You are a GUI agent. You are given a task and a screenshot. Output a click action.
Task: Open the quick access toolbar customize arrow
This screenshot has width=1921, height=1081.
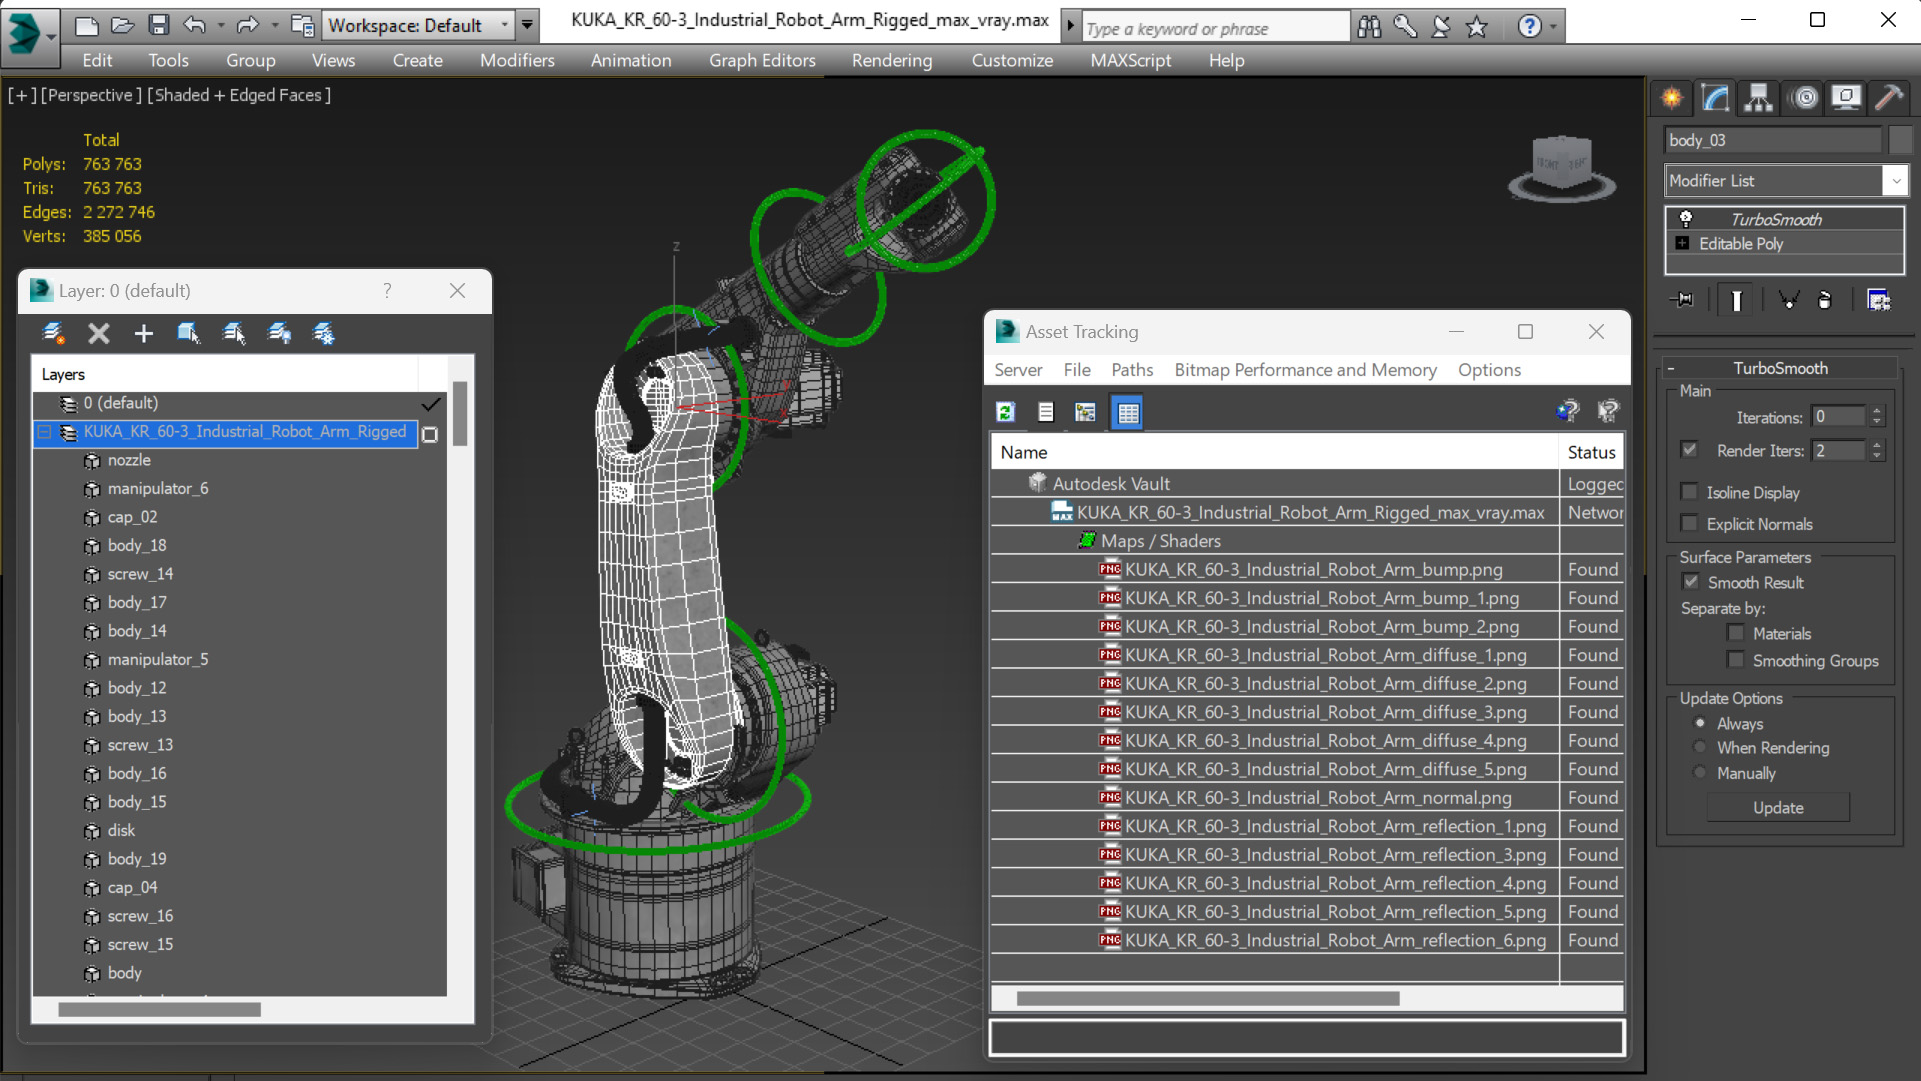[x=527, y=25]
